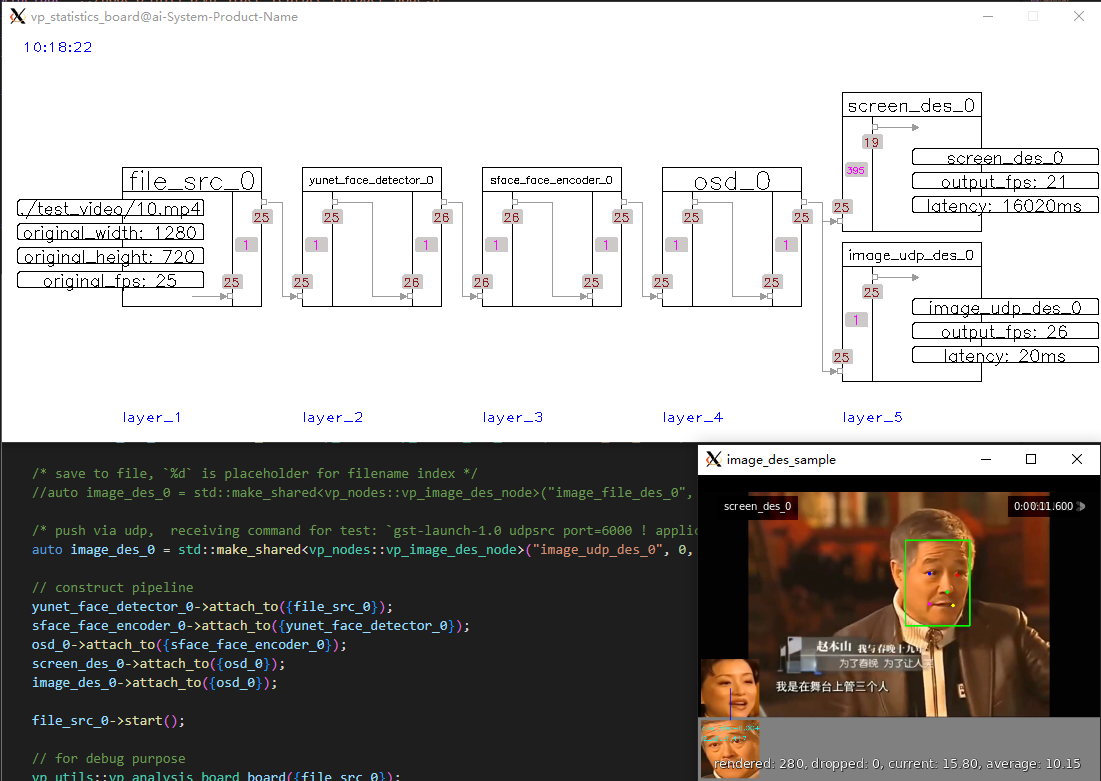Click the green face detection box in video
The image size is (1101, 781).
tap(937, 583)
